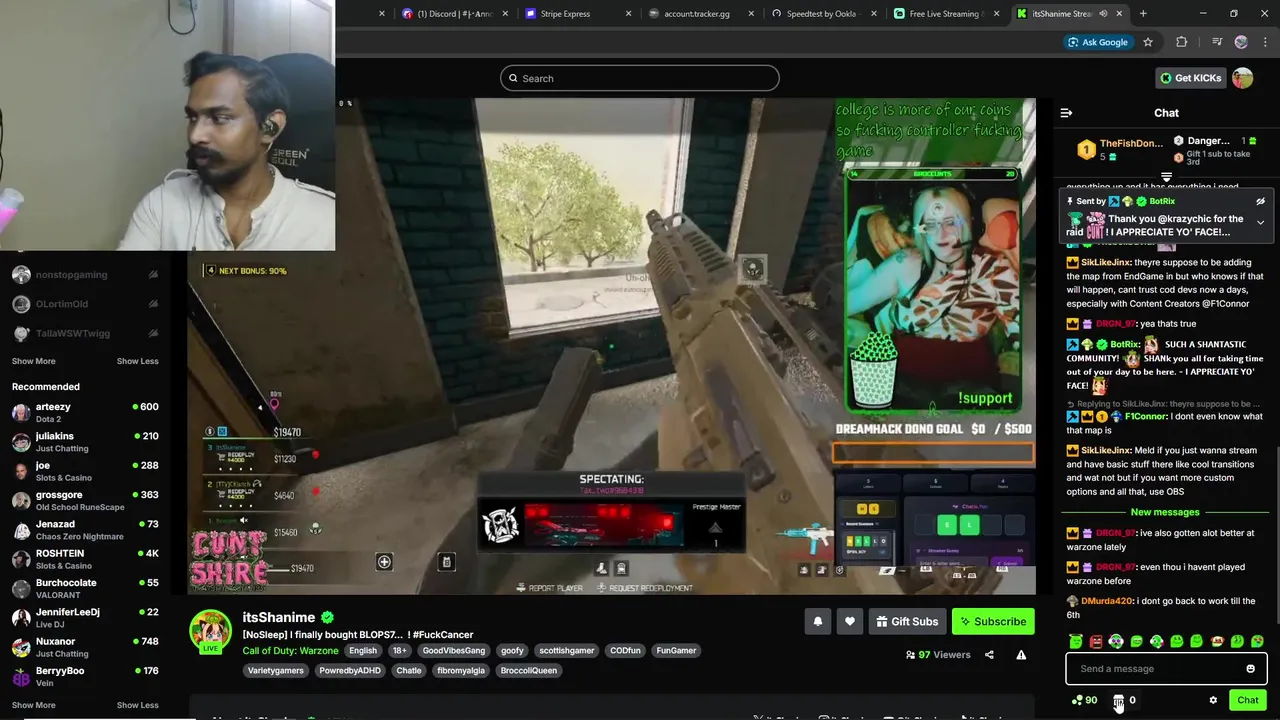
Task: Follow channel with heart icon
Action: coord(849,621)
